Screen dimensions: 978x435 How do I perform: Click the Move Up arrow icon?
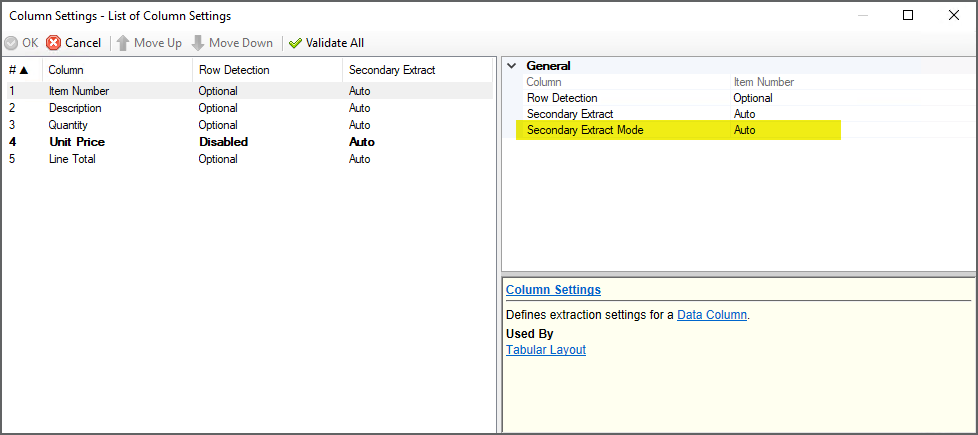click(123, 43)
